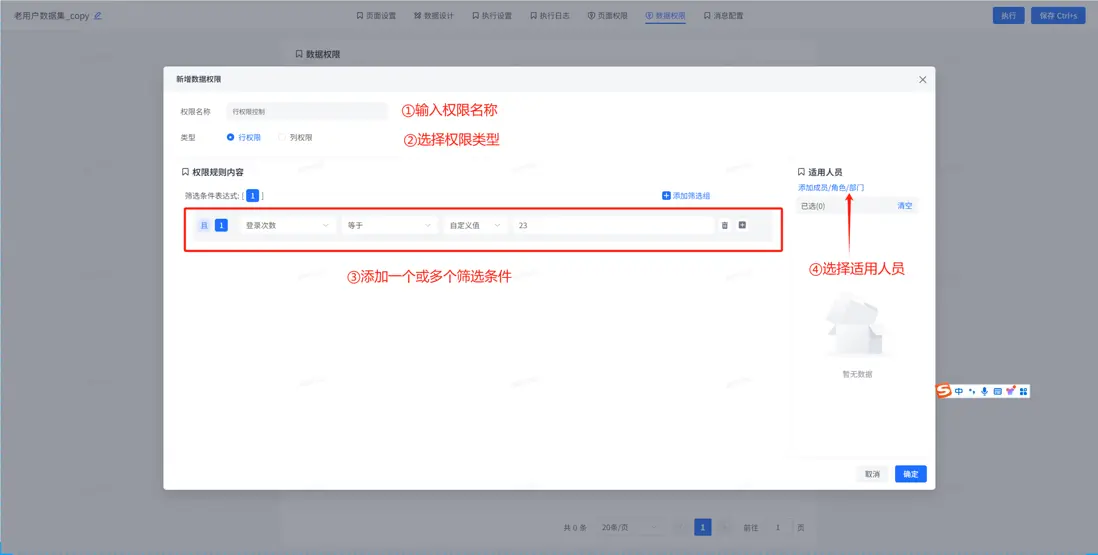Open the 登录次数 field dropdown
The width and height of the screenshot is (1098, 555).
pyautogui.click(x=286, y=226)
